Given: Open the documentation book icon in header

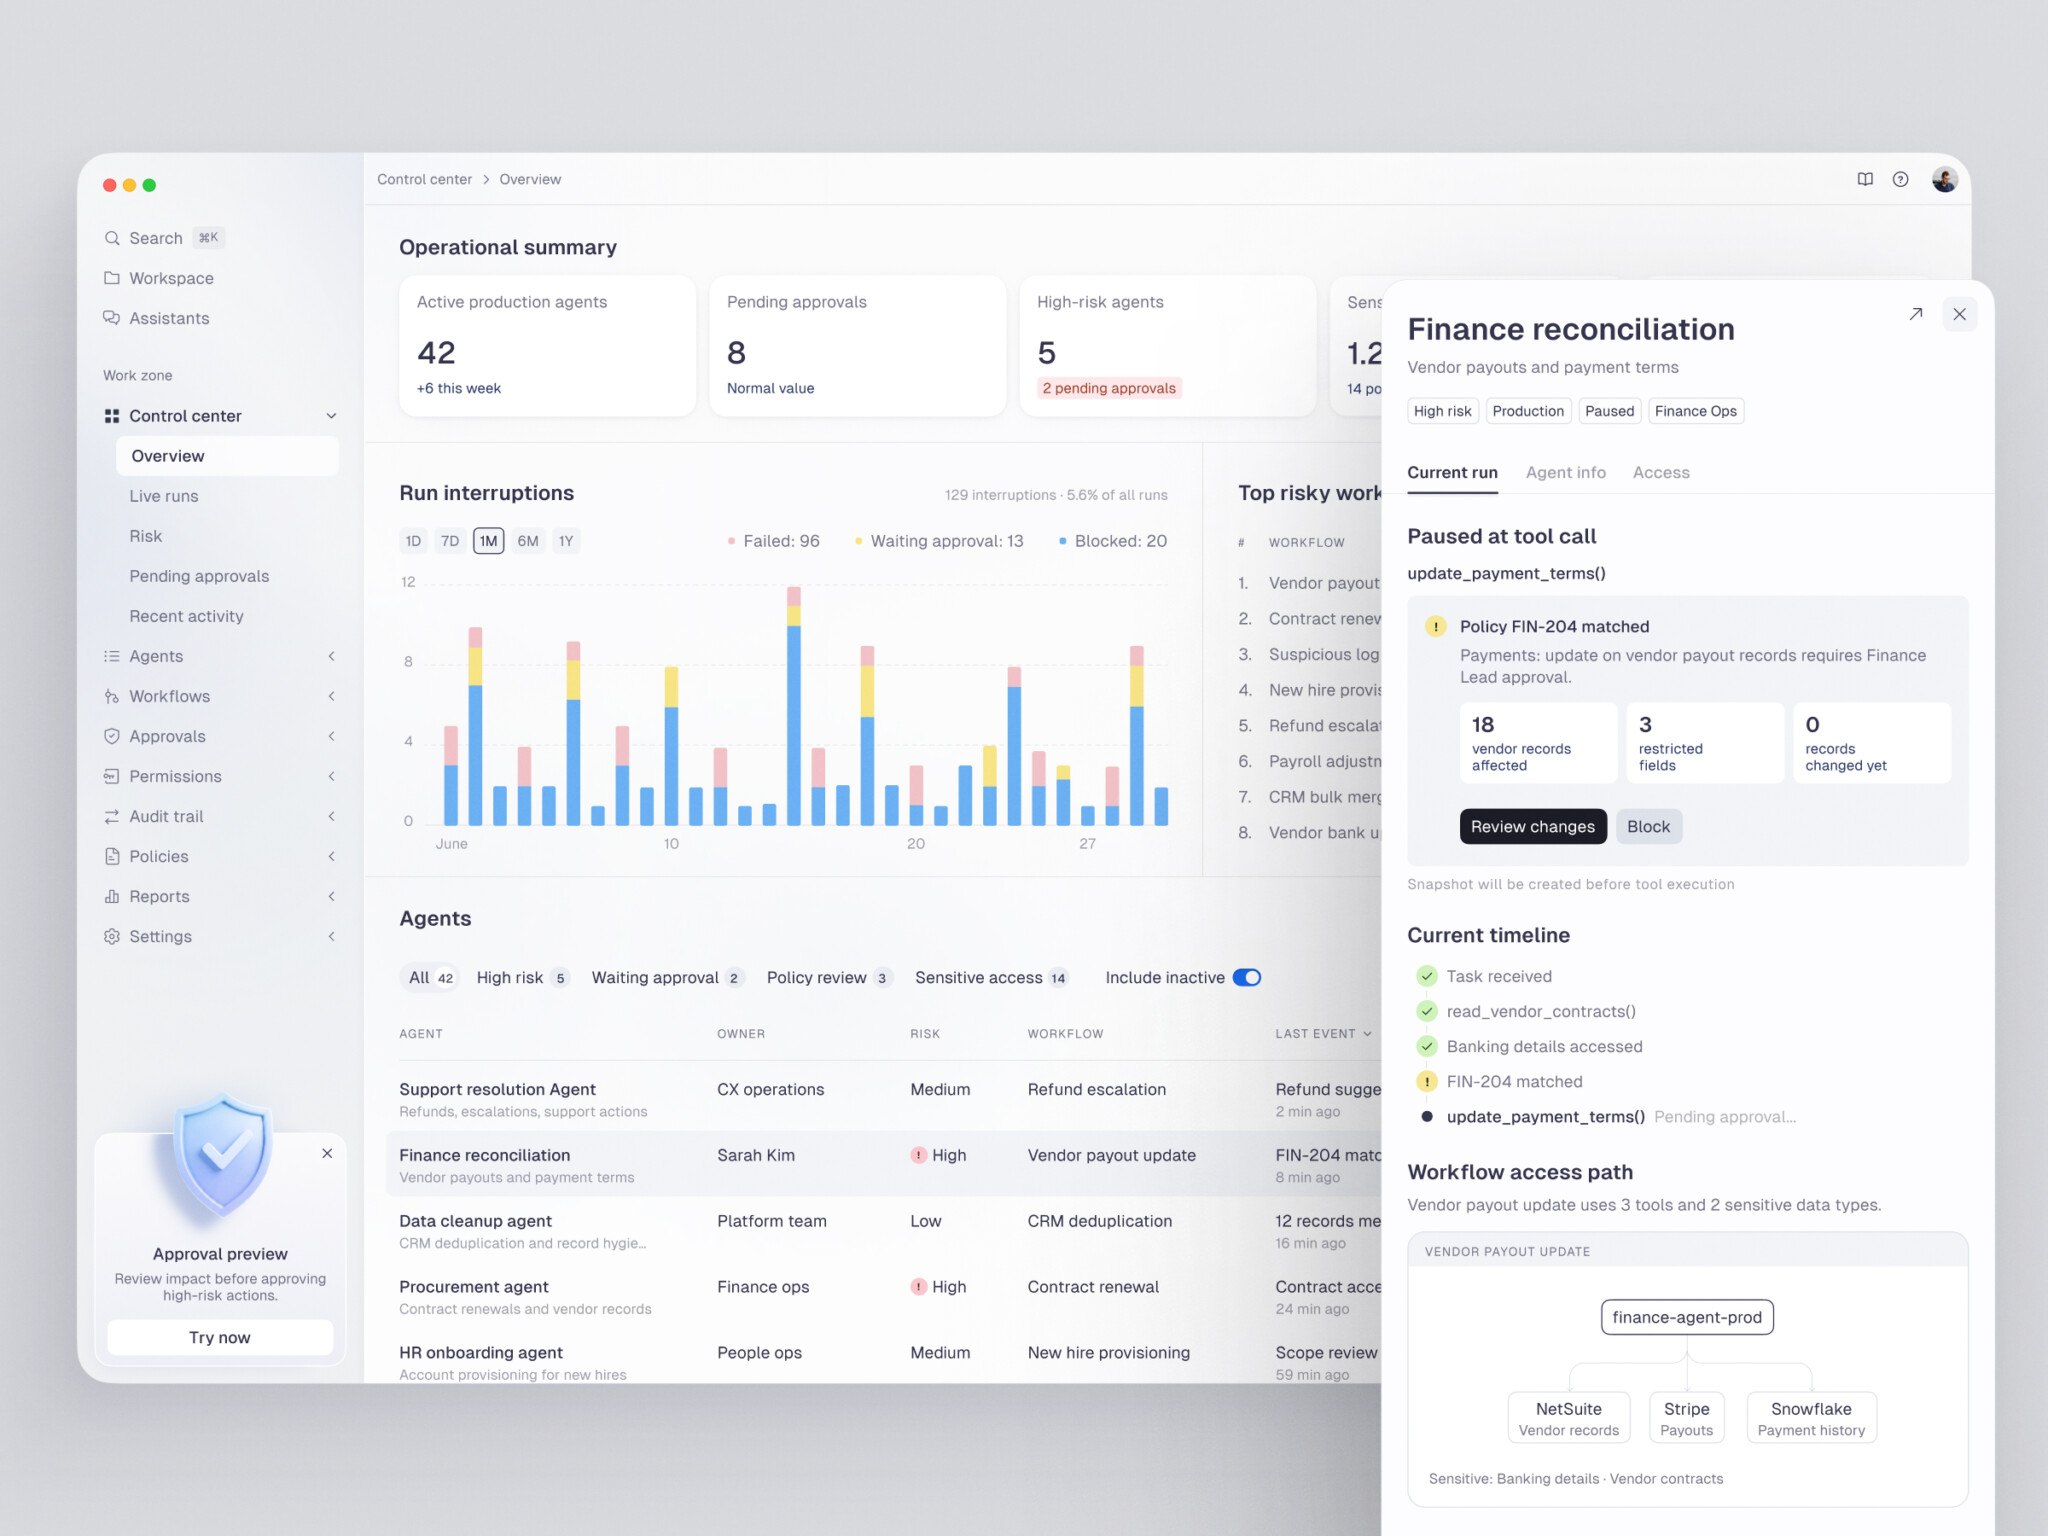Looking at the screenshot, I should click(x=1865, y=179).
